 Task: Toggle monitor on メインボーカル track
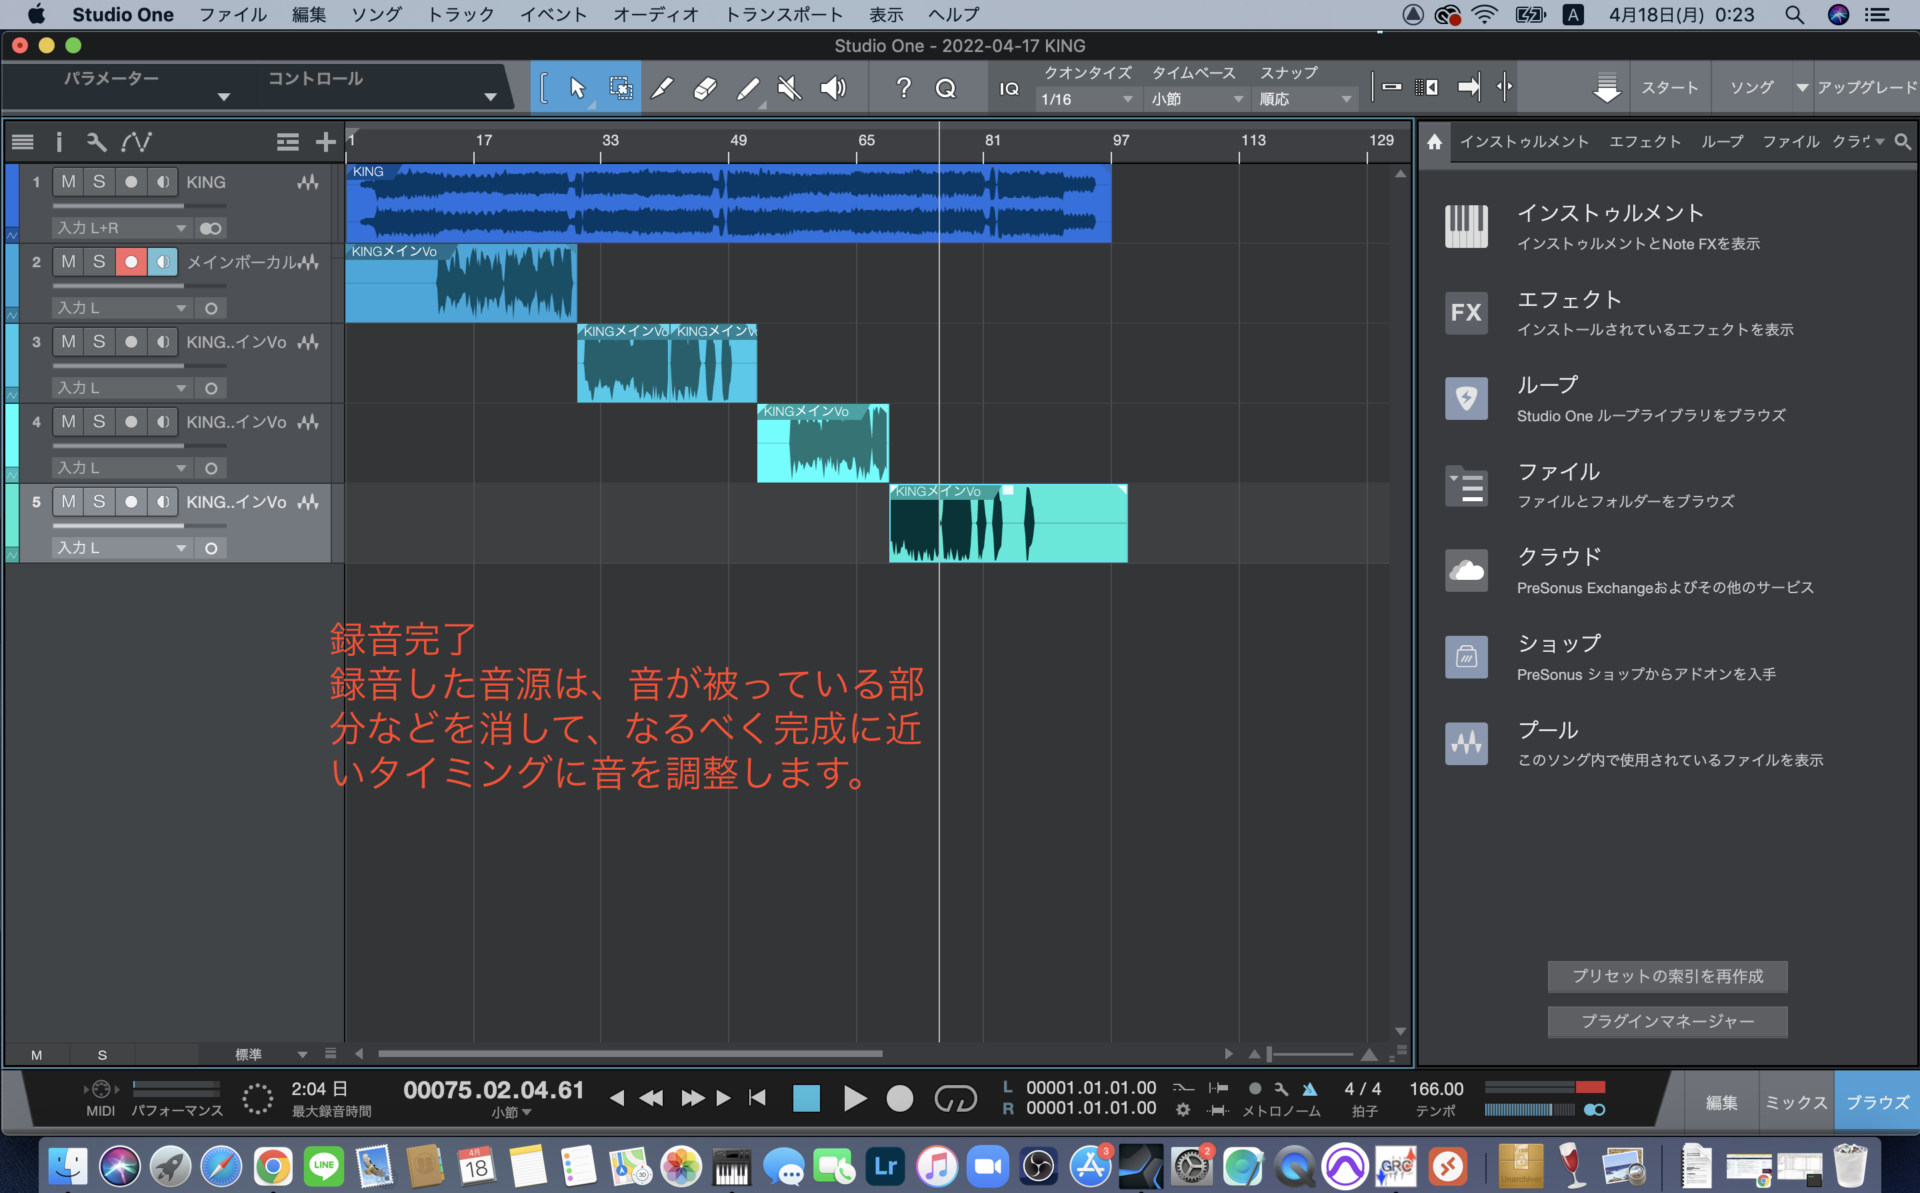point(162,261)
